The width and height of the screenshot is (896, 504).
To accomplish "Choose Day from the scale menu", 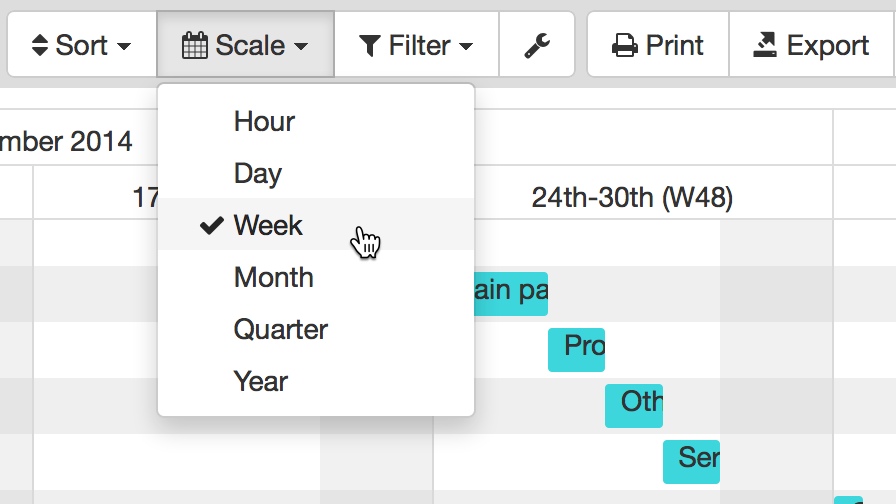I will [x=258, y=174].
